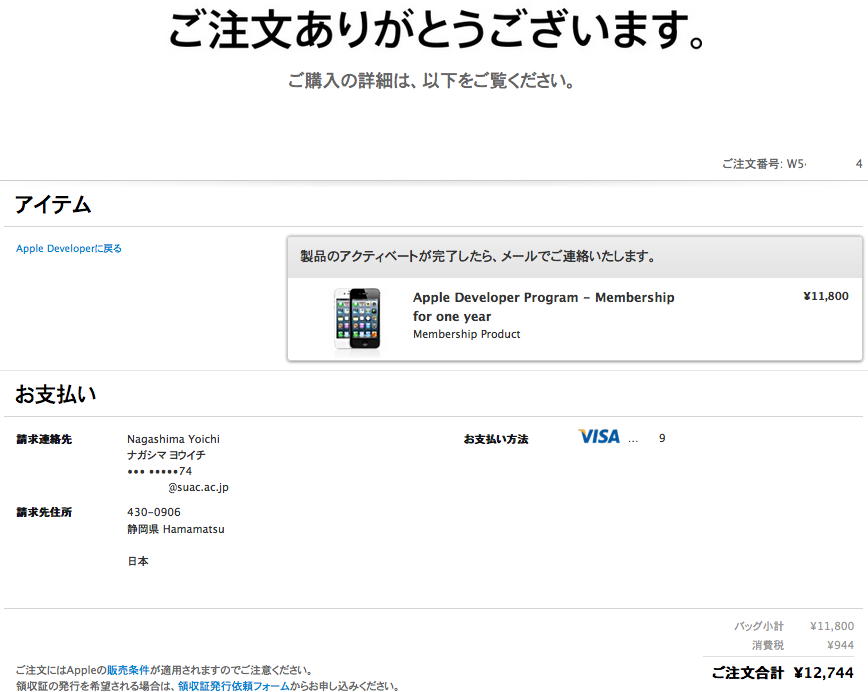The width and height of the screenshot is (868, 692).
Task: Click the ご購入の詳細は subheading text
Action: click(431, 81)
